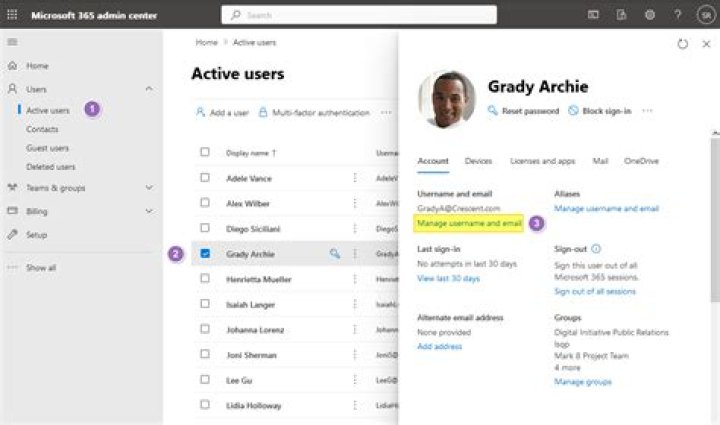The height and width of the screenshot is (425, 720).
Task: Switch to Licenses and apps tab
Action: click(x=542, y=161)
